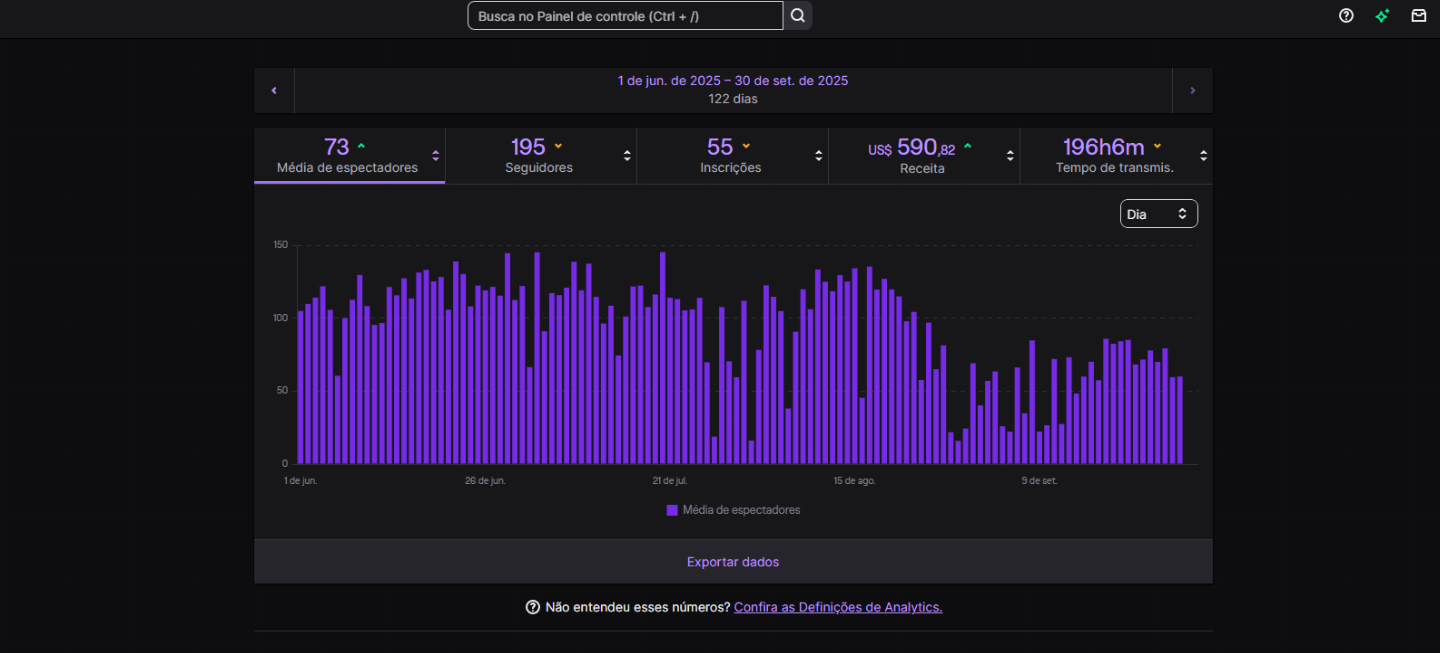The height and width of the screenshot is (653, 1440).
Task: Select the Seguidores metric tab
Action: pos(540,155)
